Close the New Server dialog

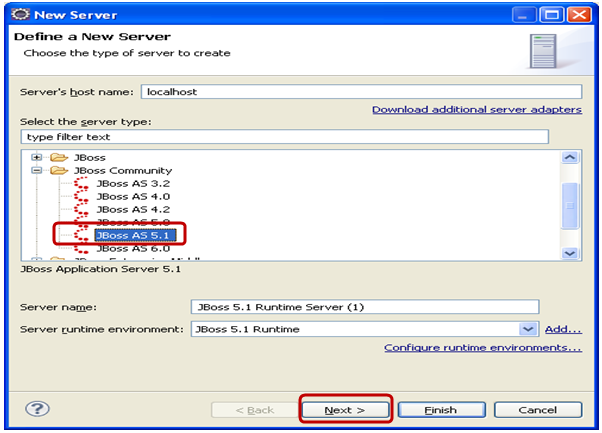(x=579, y=15)
